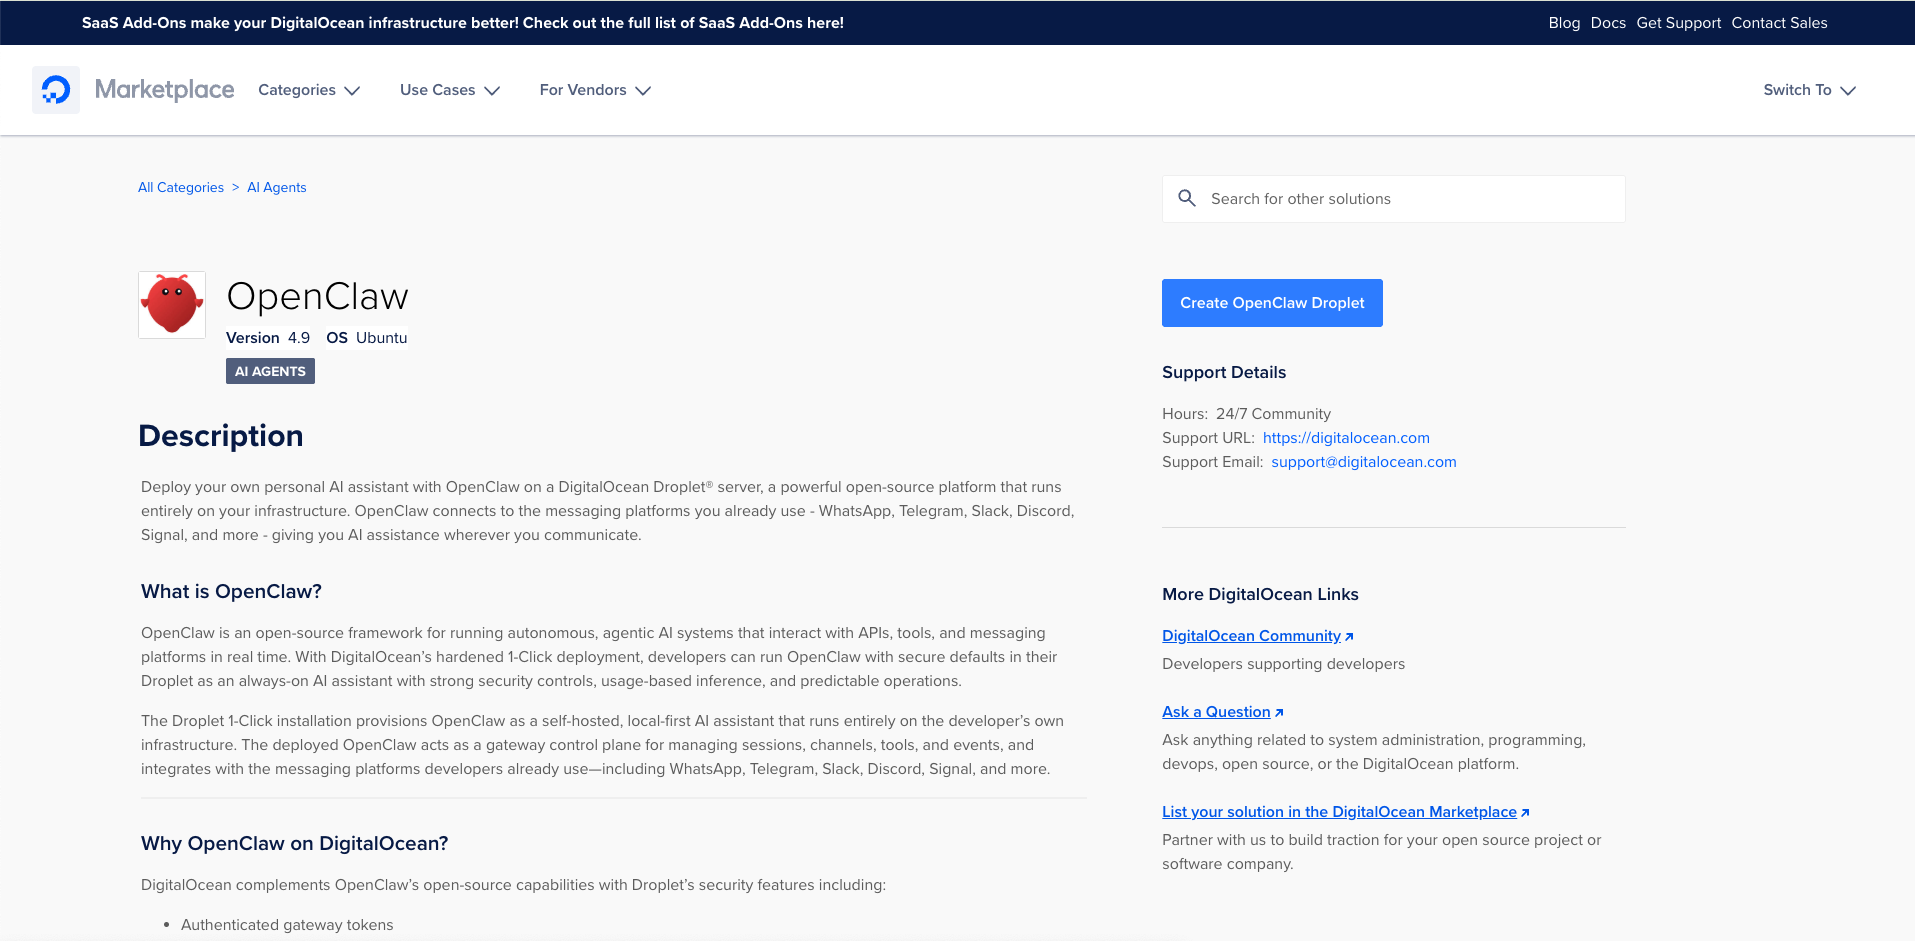Open the Docs link
This screenshot has height=941, width=1915.
coord(1608,23)
